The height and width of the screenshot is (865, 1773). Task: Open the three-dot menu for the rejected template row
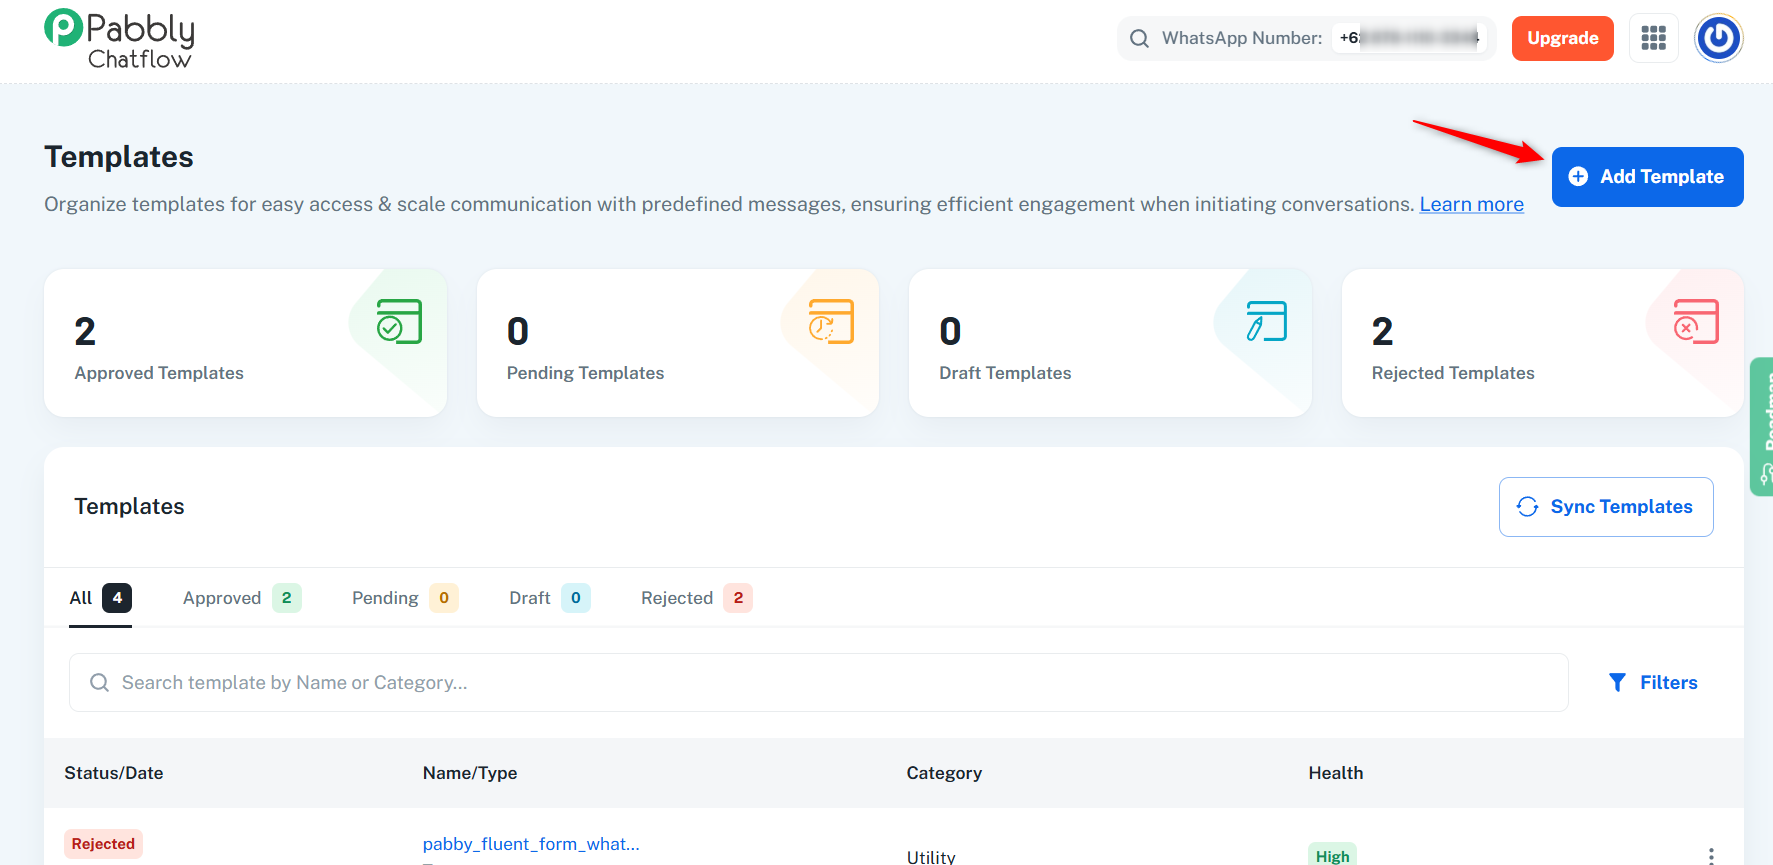[x=1711, y=855]
